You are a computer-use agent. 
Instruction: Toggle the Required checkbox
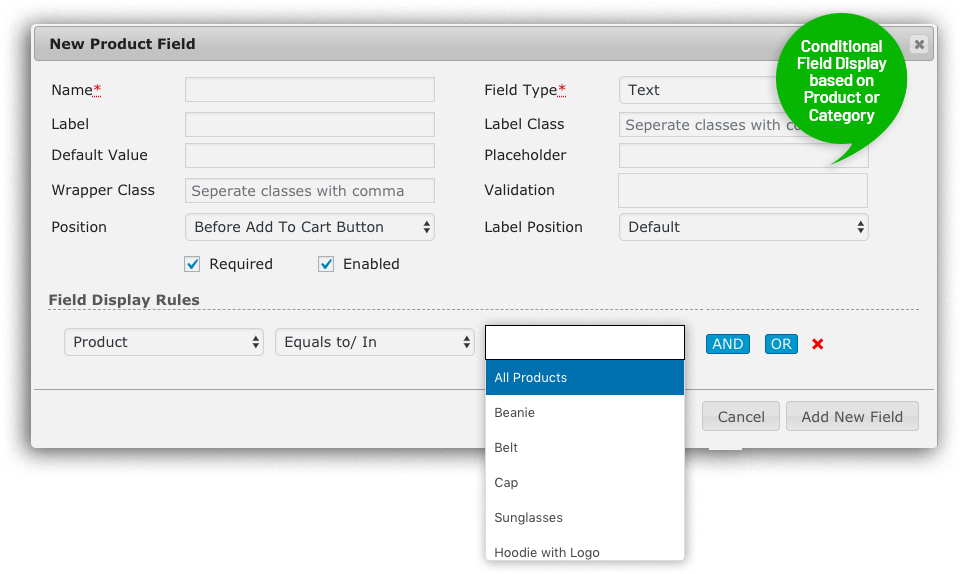(x=192, y=264)
